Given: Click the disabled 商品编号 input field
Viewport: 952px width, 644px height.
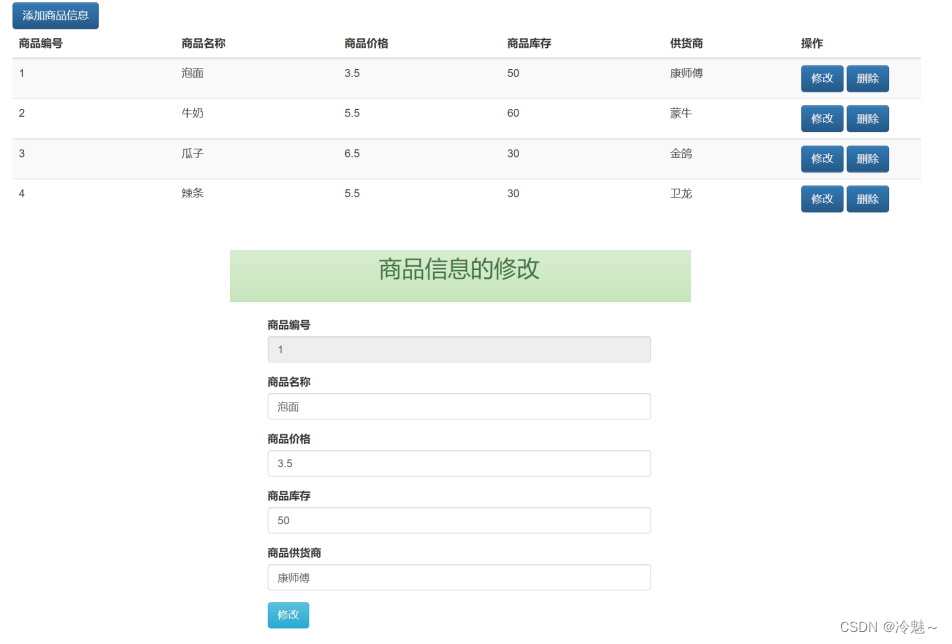Looking at the screenshot, I should (459, 350).
